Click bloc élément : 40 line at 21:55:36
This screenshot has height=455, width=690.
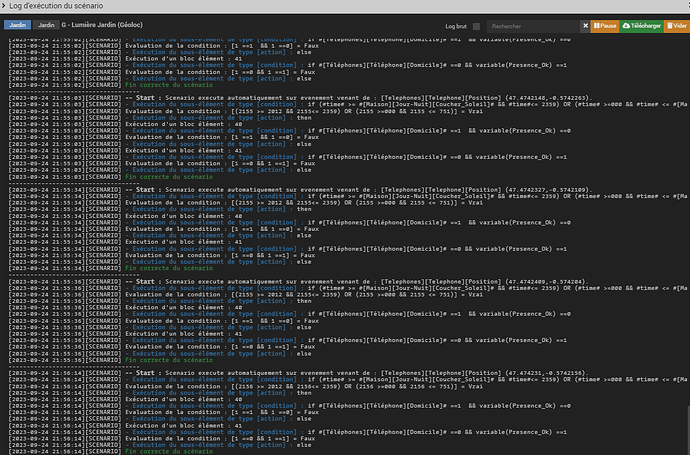coord(125,308)
